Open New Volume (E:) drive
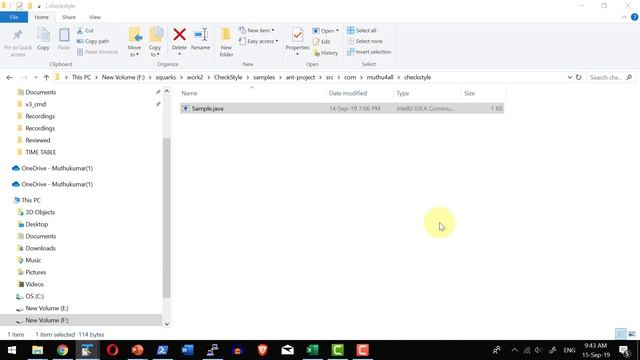Viewport: 640px width, 360px height. (47, 308)
